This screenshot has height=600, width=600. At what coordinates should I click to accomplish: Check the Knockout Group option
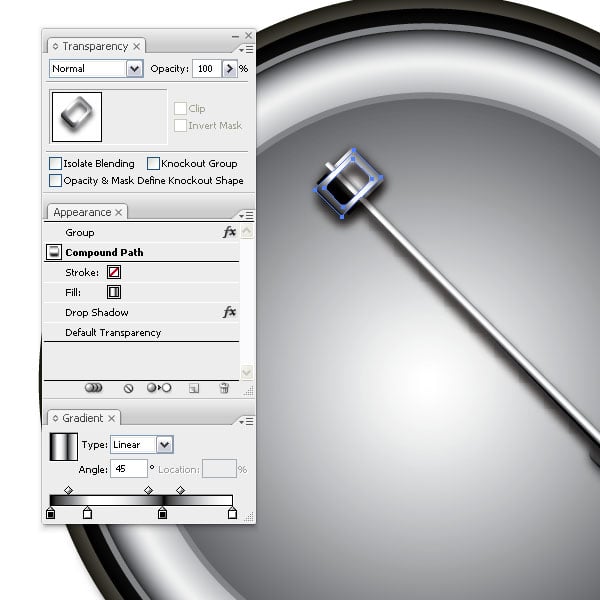pos(153,163)
